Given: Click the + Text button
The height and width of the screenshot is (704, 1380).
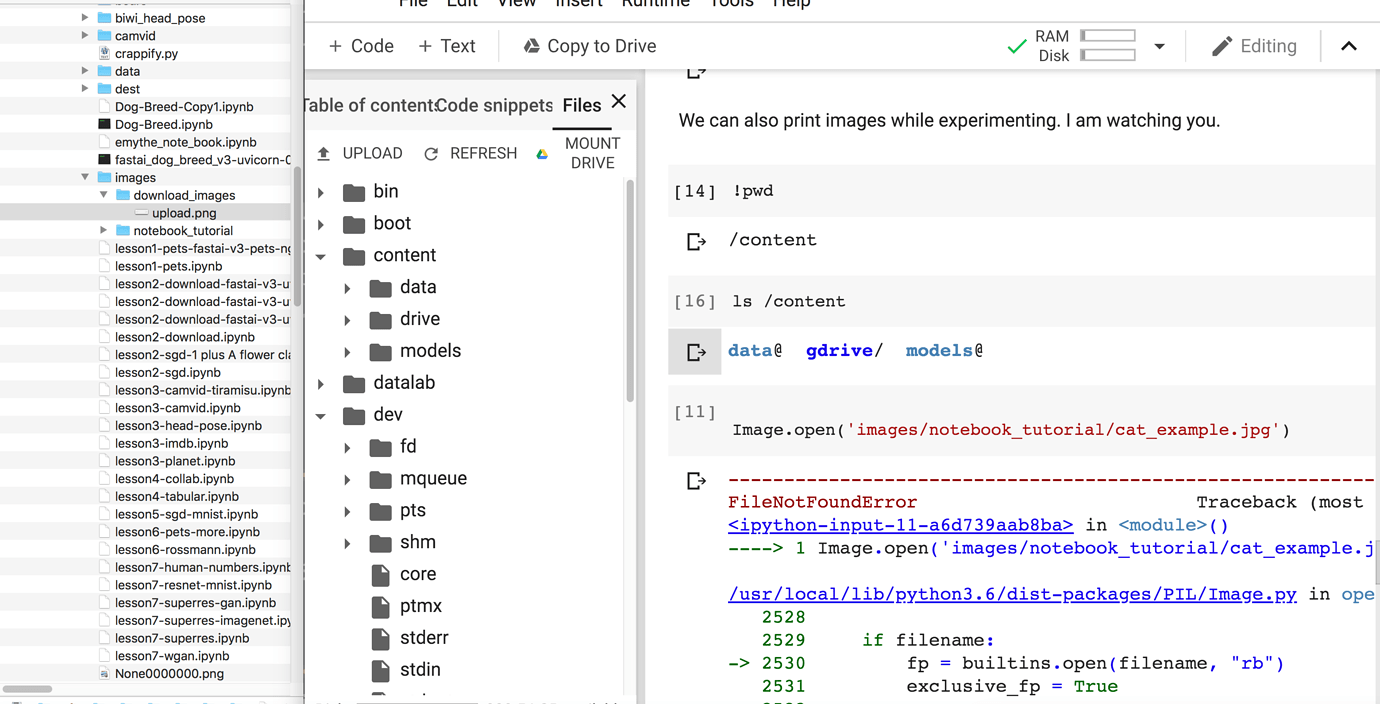Looking at the screenshot, I should click(x=446, y=46).
